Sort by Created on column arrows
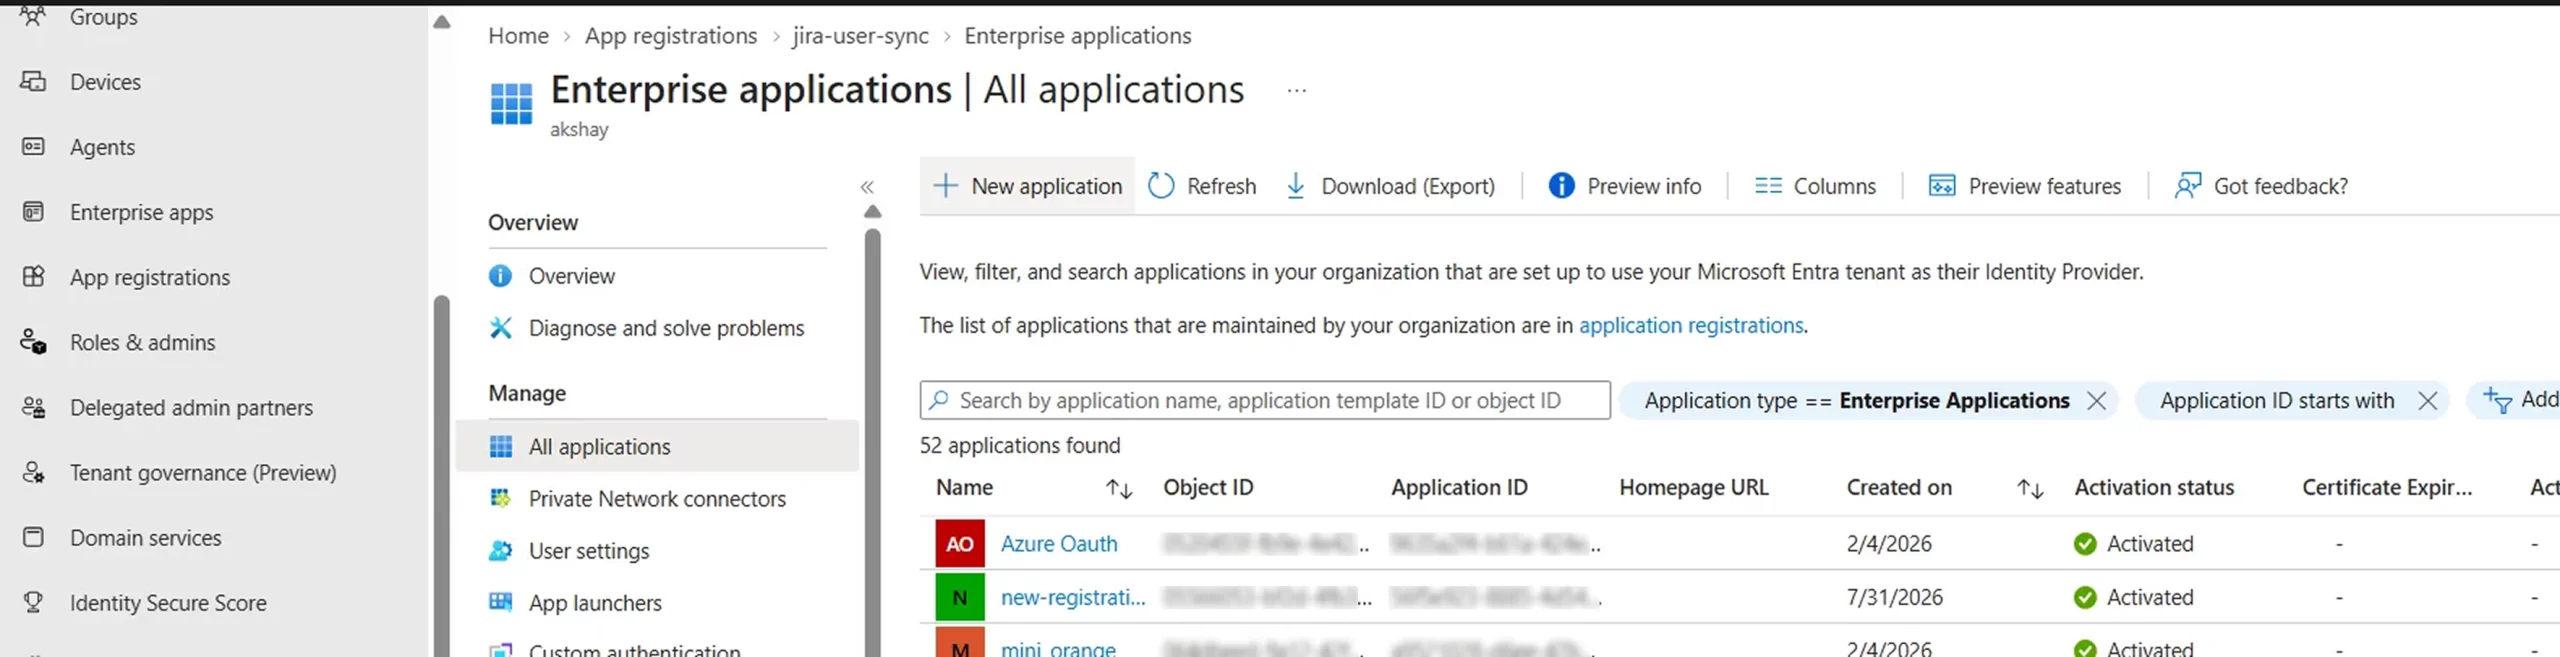This screenshot has height=657, width=2560. click(x=2030, y=488)
